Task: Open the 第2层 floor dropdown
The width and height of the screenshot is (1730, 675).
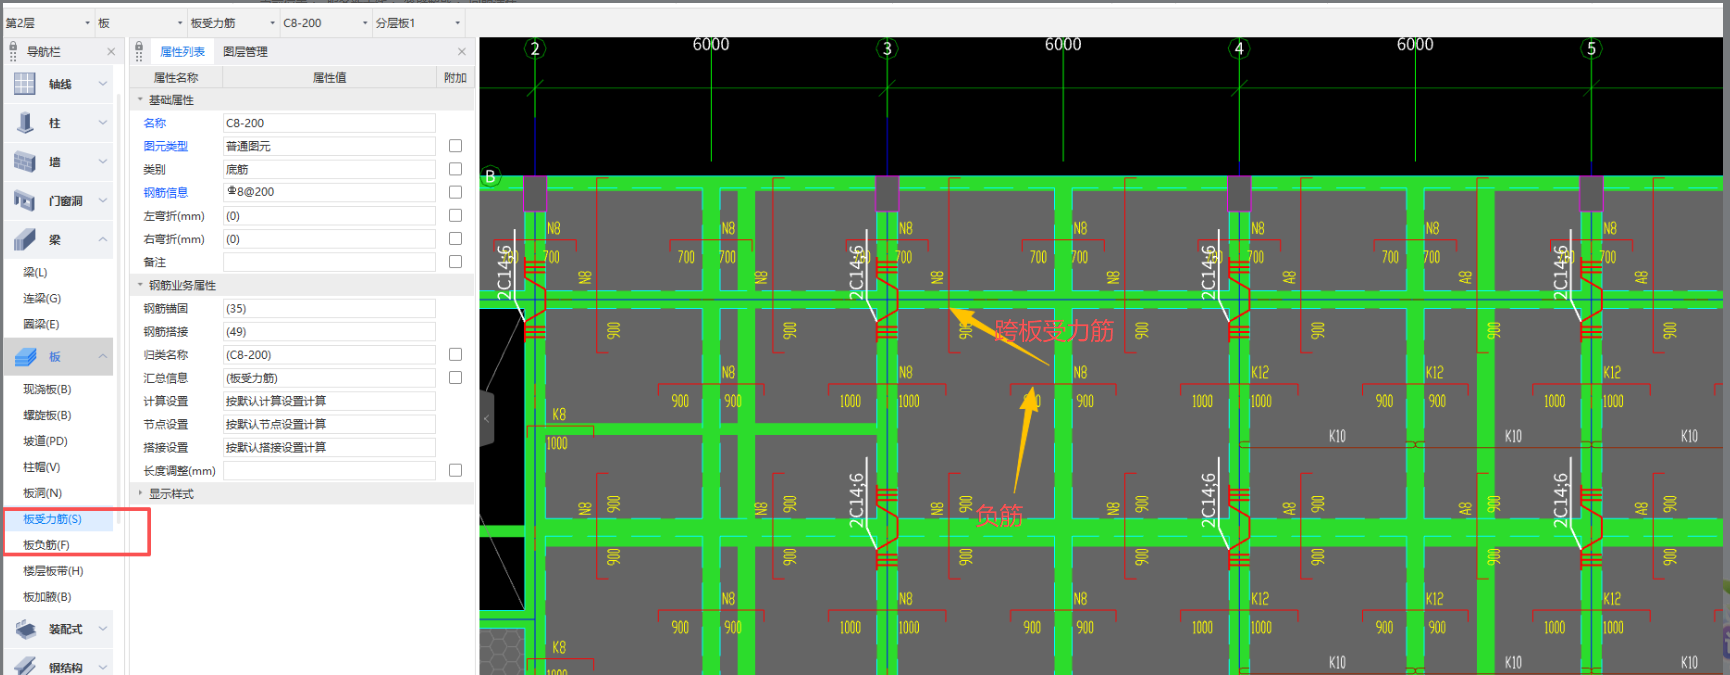Action: click(x=88, y=23)
